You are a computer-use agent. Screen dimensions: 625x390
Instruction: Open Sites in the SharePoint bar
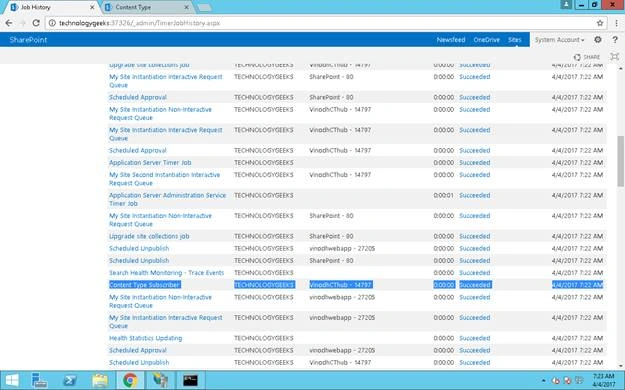[x=515, y=39]
